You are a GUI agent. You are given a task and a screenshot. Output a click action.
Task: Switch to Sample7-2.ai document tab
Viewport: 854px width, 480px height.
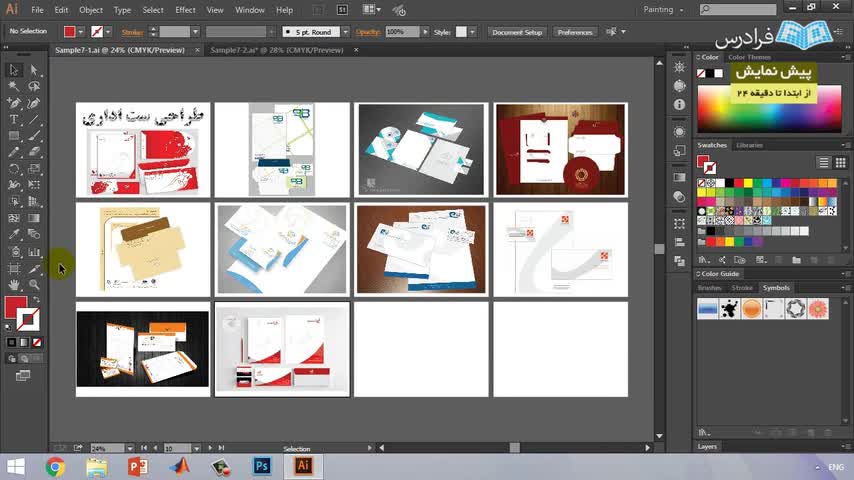tap(277, 50)
